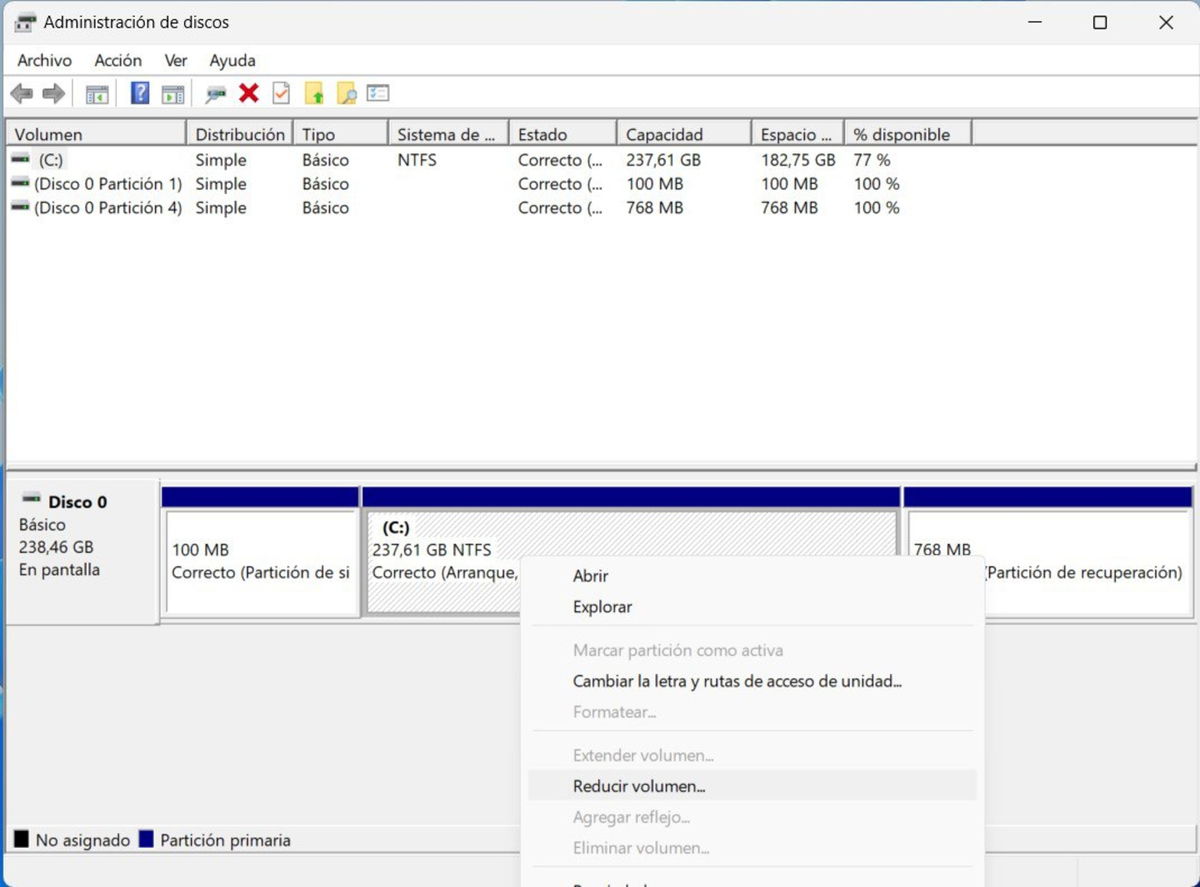Open the Acción menu
The height and width of the screenshot is (887, 1200).
click(x=118, y=60)
